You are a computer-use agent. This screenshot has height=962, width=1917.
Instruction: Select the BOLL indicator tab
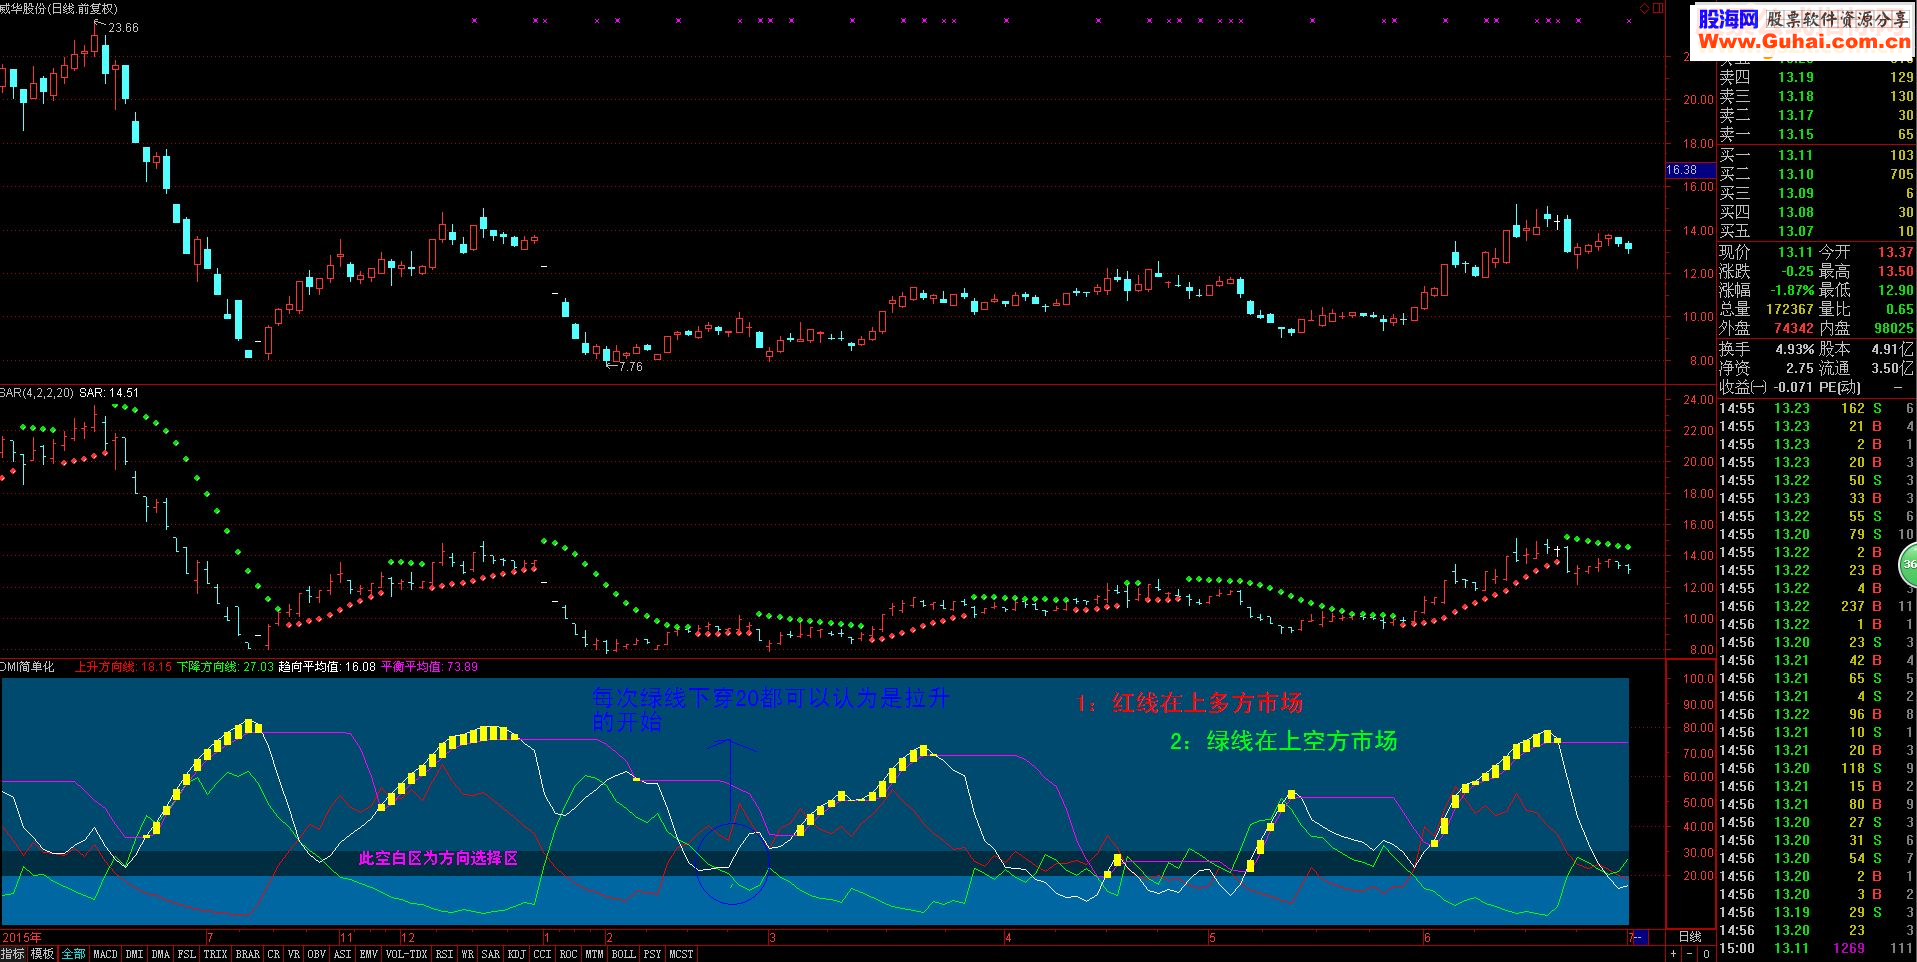(x=623, y=954)
